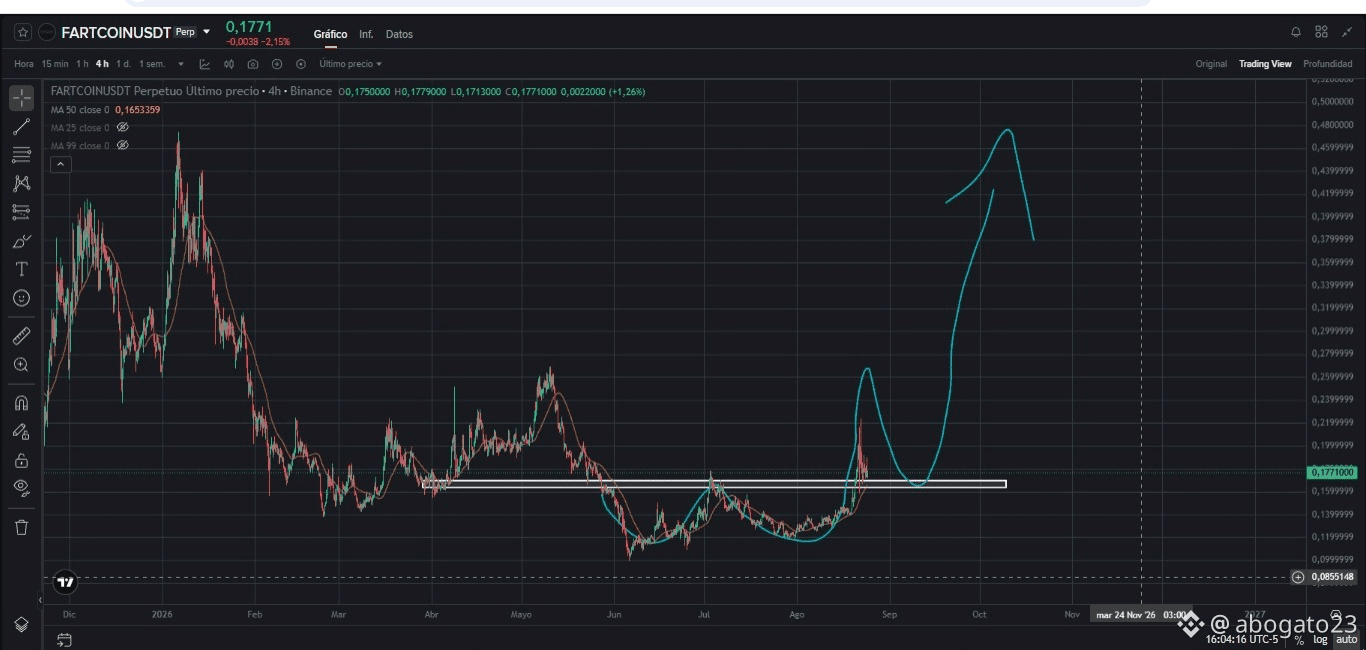Show the MA 25 indicator

coord(123,128)
